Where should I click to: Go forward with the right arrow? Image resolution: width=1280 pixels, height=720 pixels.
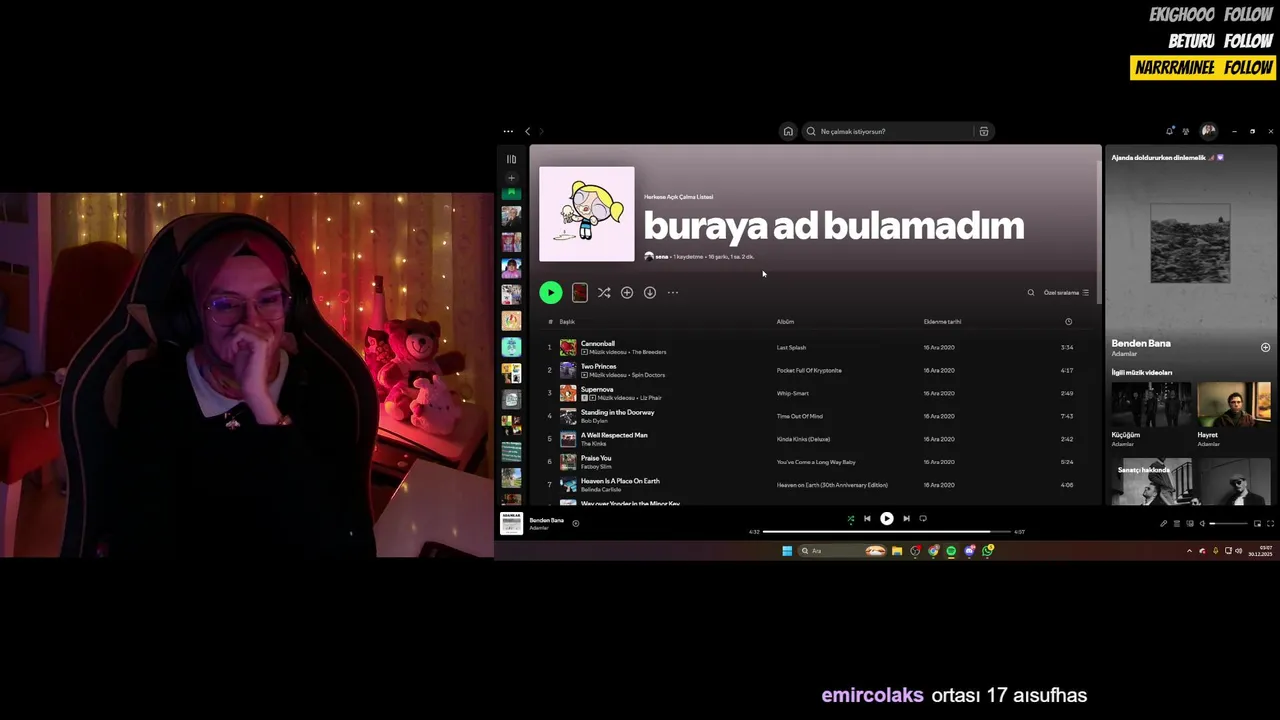(x=542, y=131)
